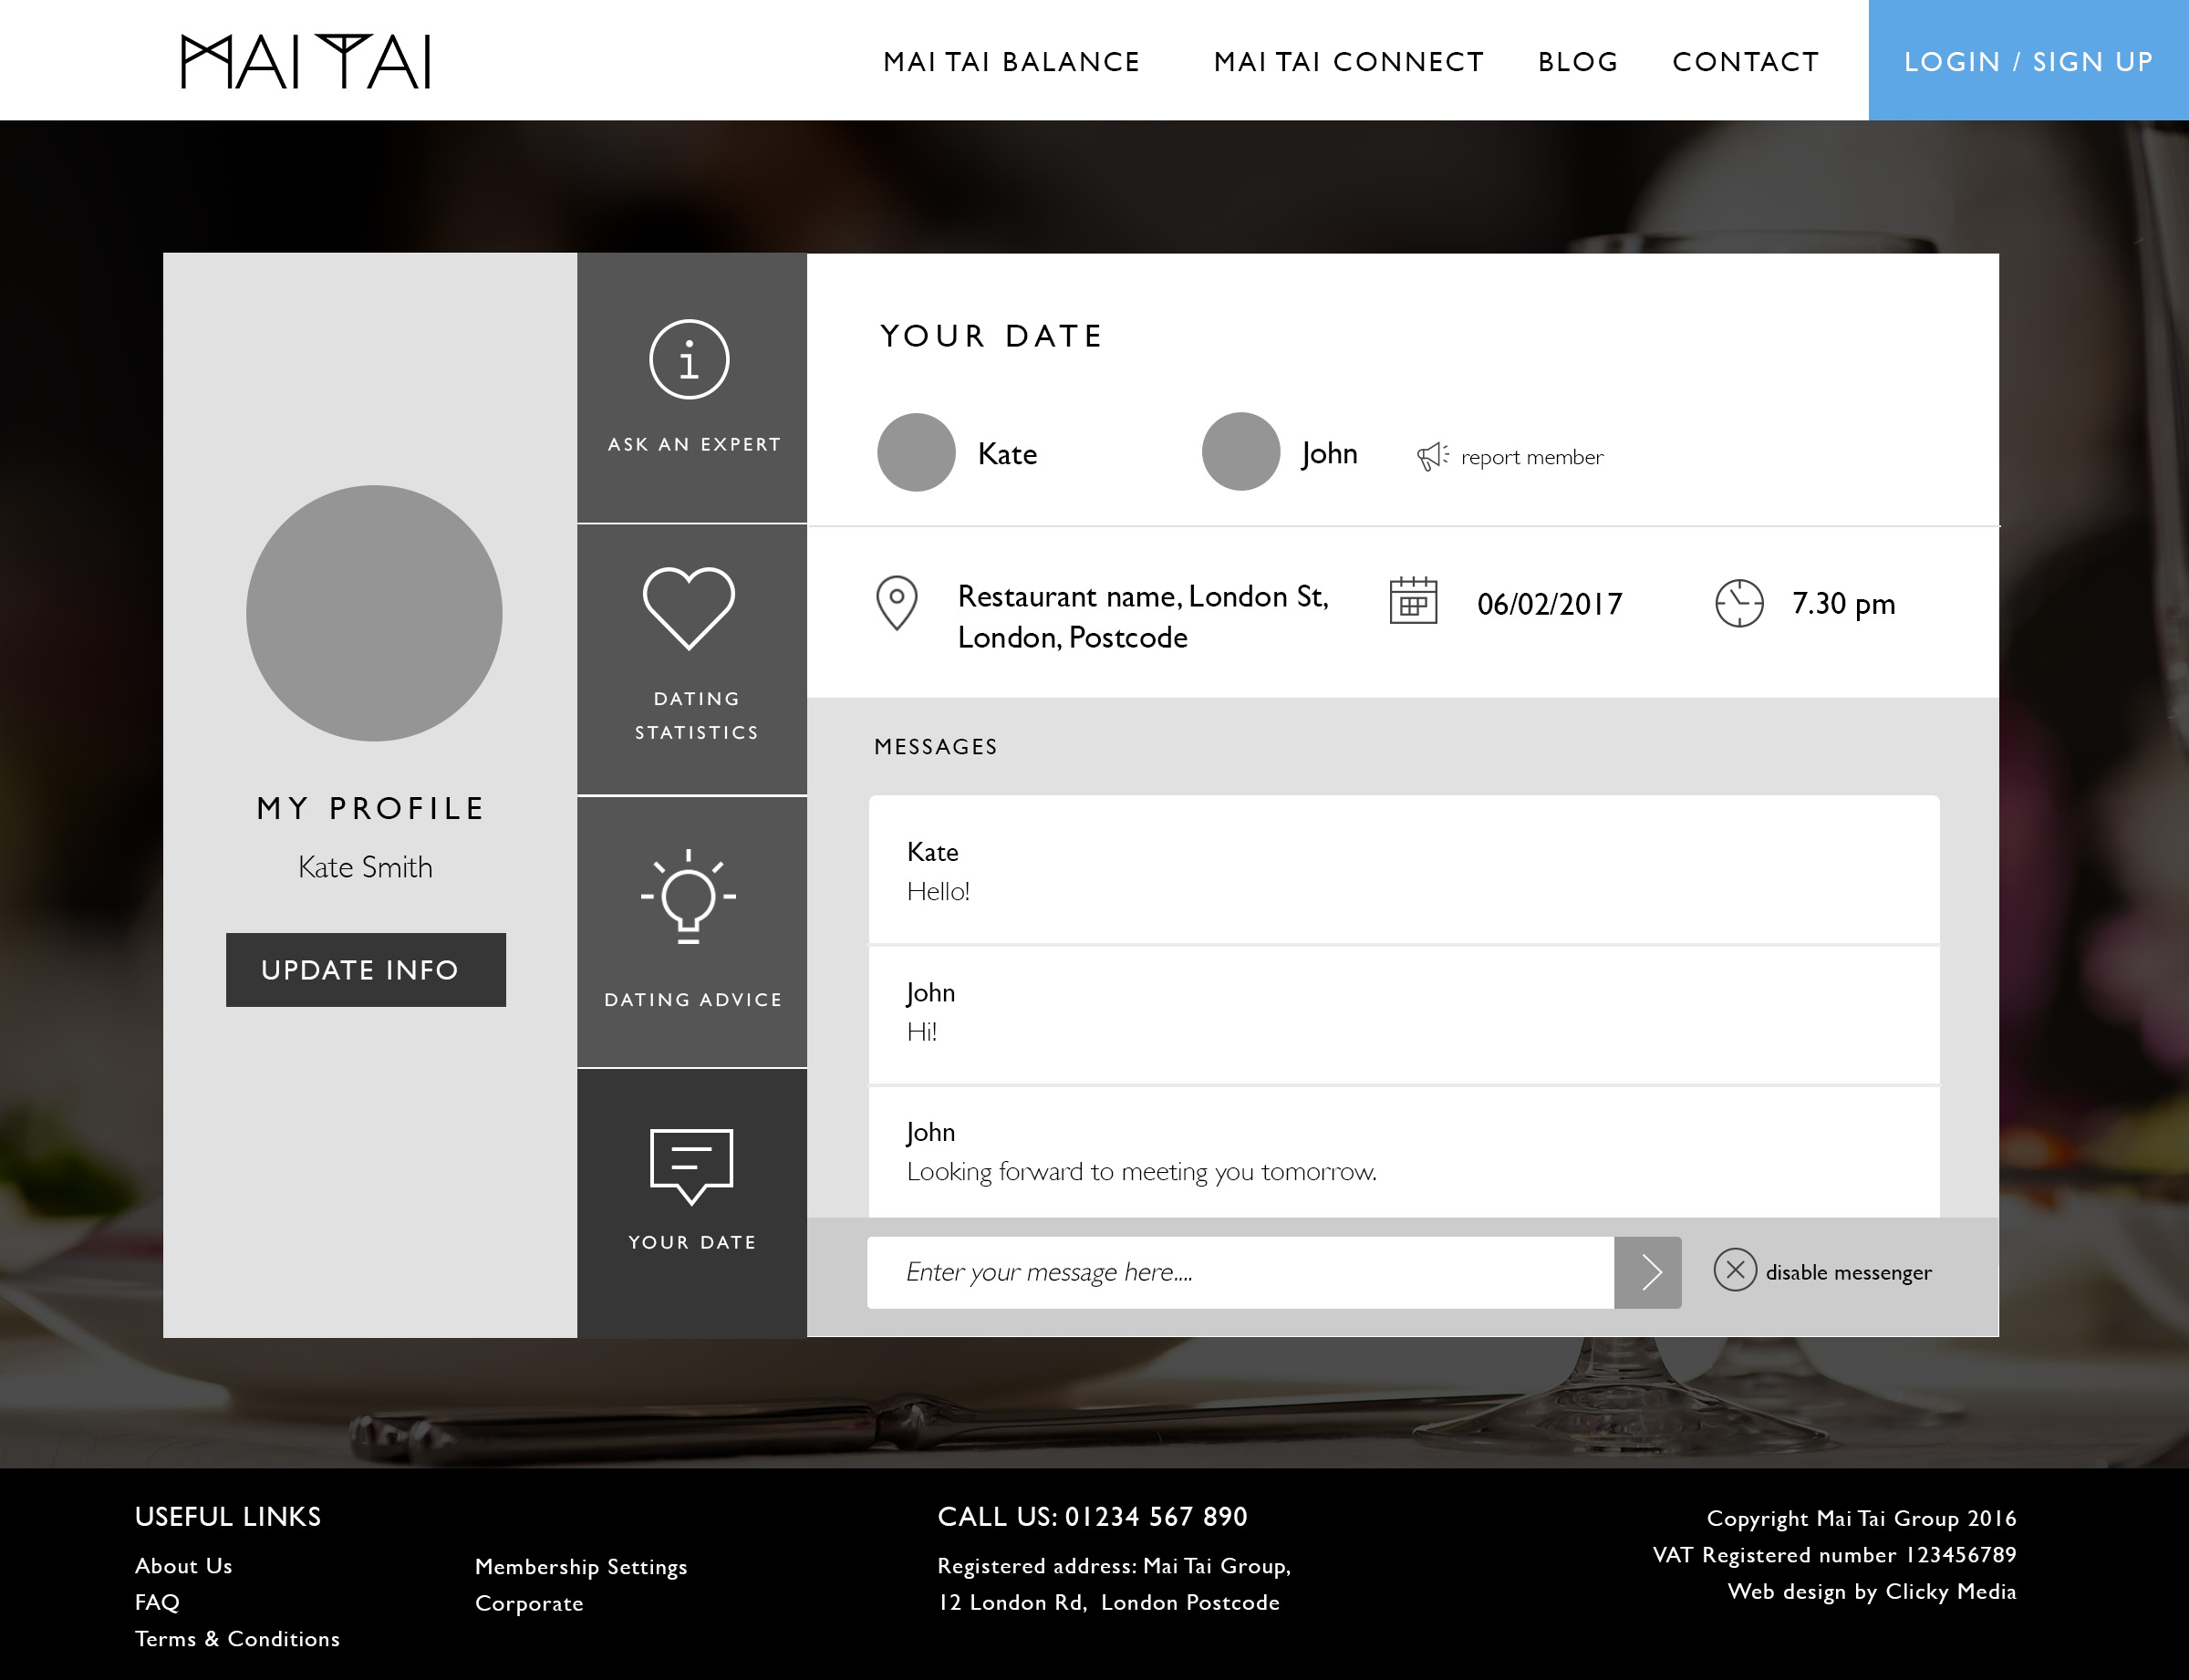Click the time 7.30 pm
The image size is (2189, 1680).
(1843, 603)
